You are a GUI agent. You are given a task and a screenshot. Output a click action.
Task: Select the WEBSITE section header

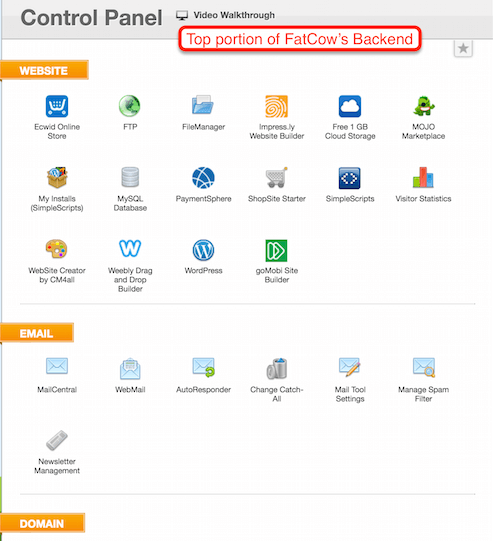point(44,70)
